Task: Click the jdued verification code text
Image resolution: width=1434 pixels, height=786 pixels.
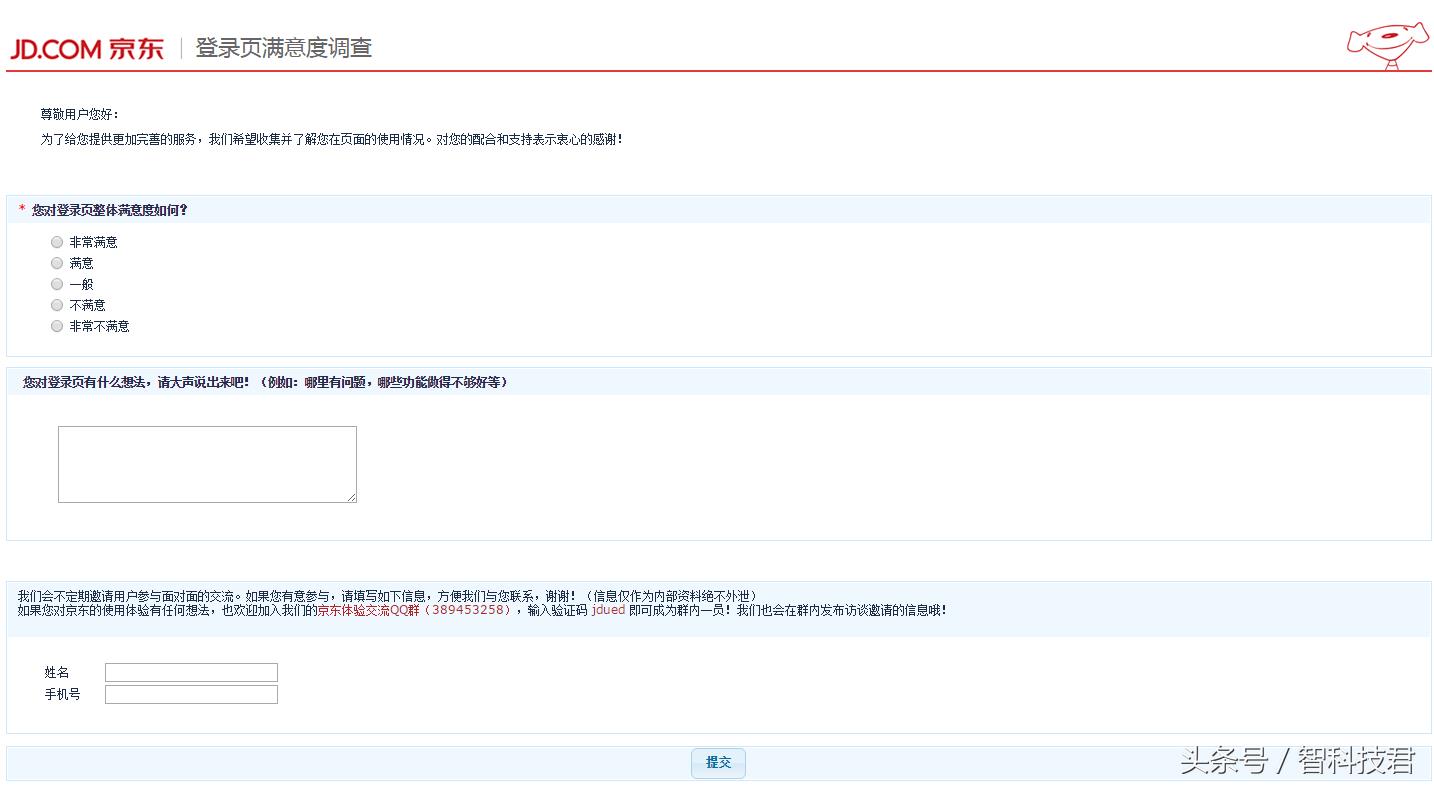Action: pos(608,610)
